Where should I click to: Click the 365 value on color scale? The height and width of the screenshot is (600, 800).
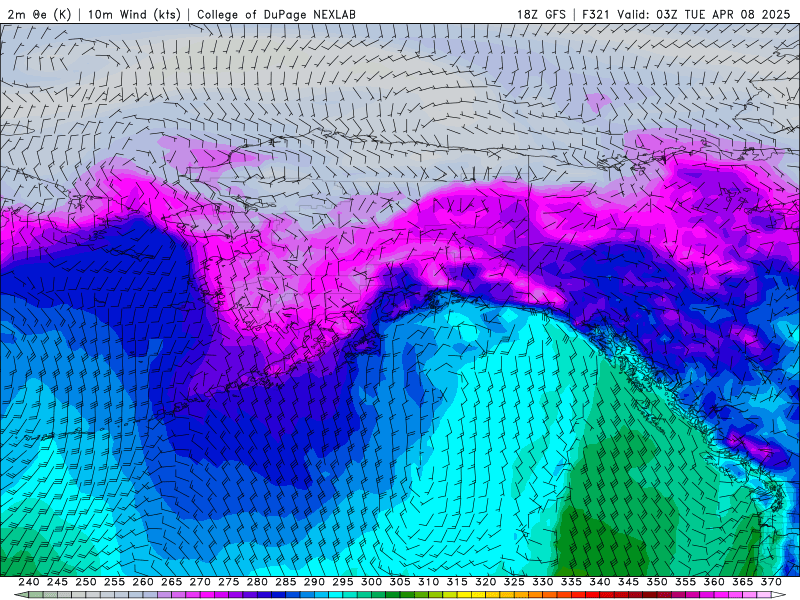pos(743,582)
